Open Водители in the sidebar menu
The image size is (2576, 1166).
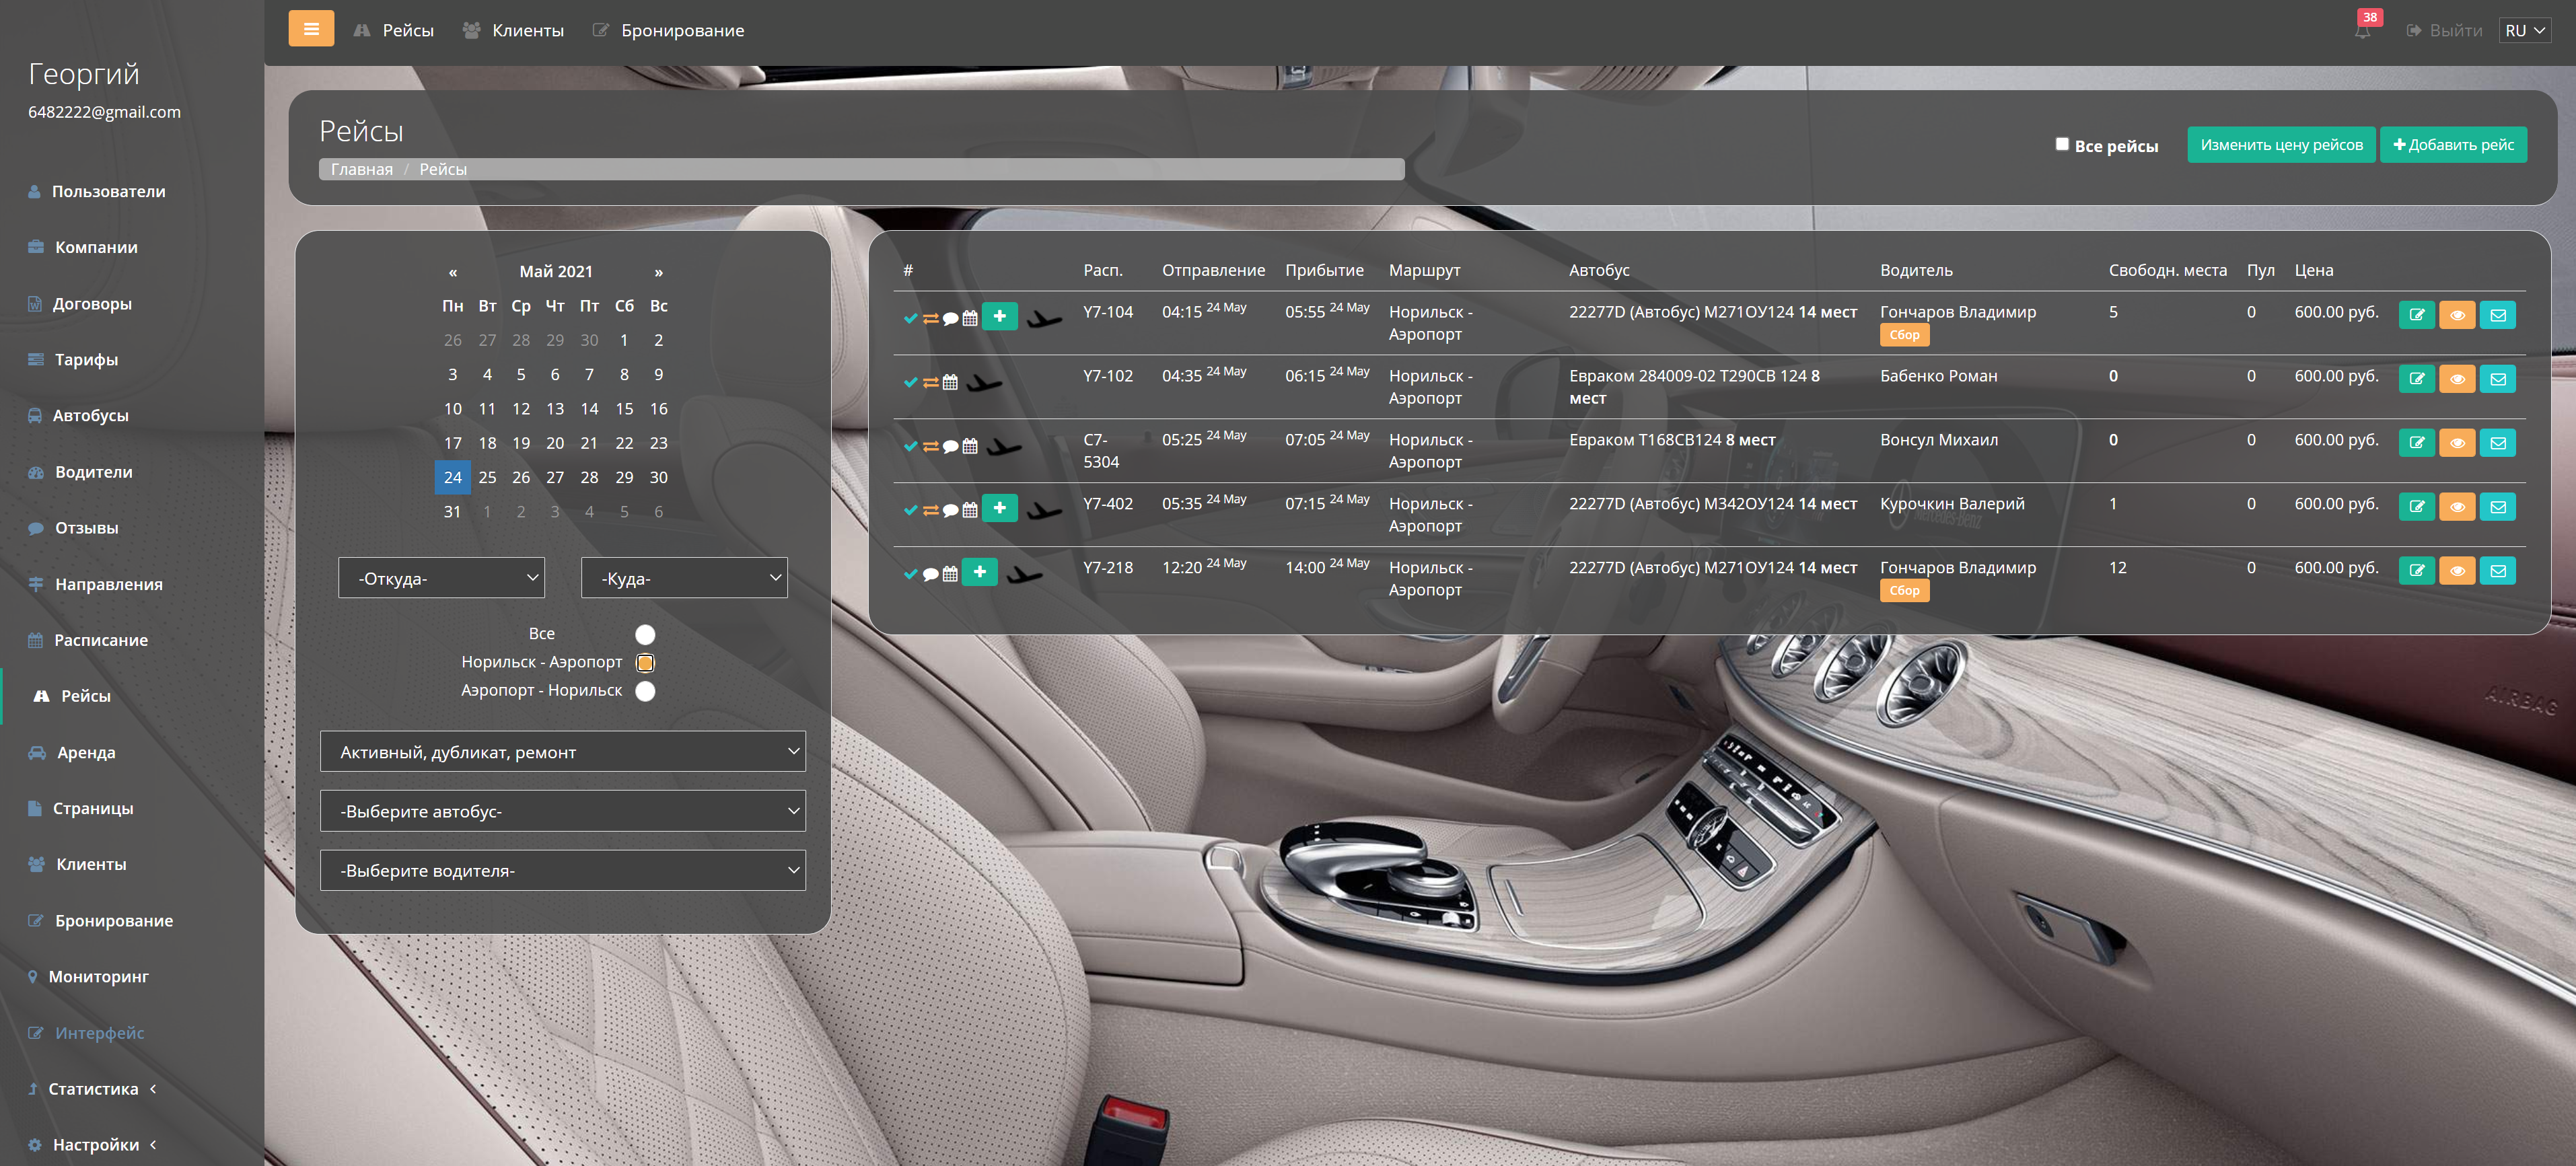(93, 472)
